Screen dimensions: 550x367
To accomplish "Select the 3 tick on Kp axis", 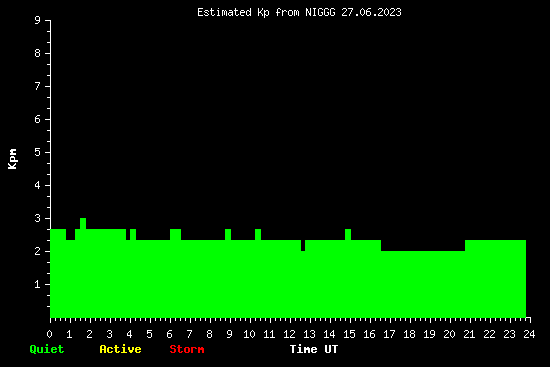I will 38,218.
